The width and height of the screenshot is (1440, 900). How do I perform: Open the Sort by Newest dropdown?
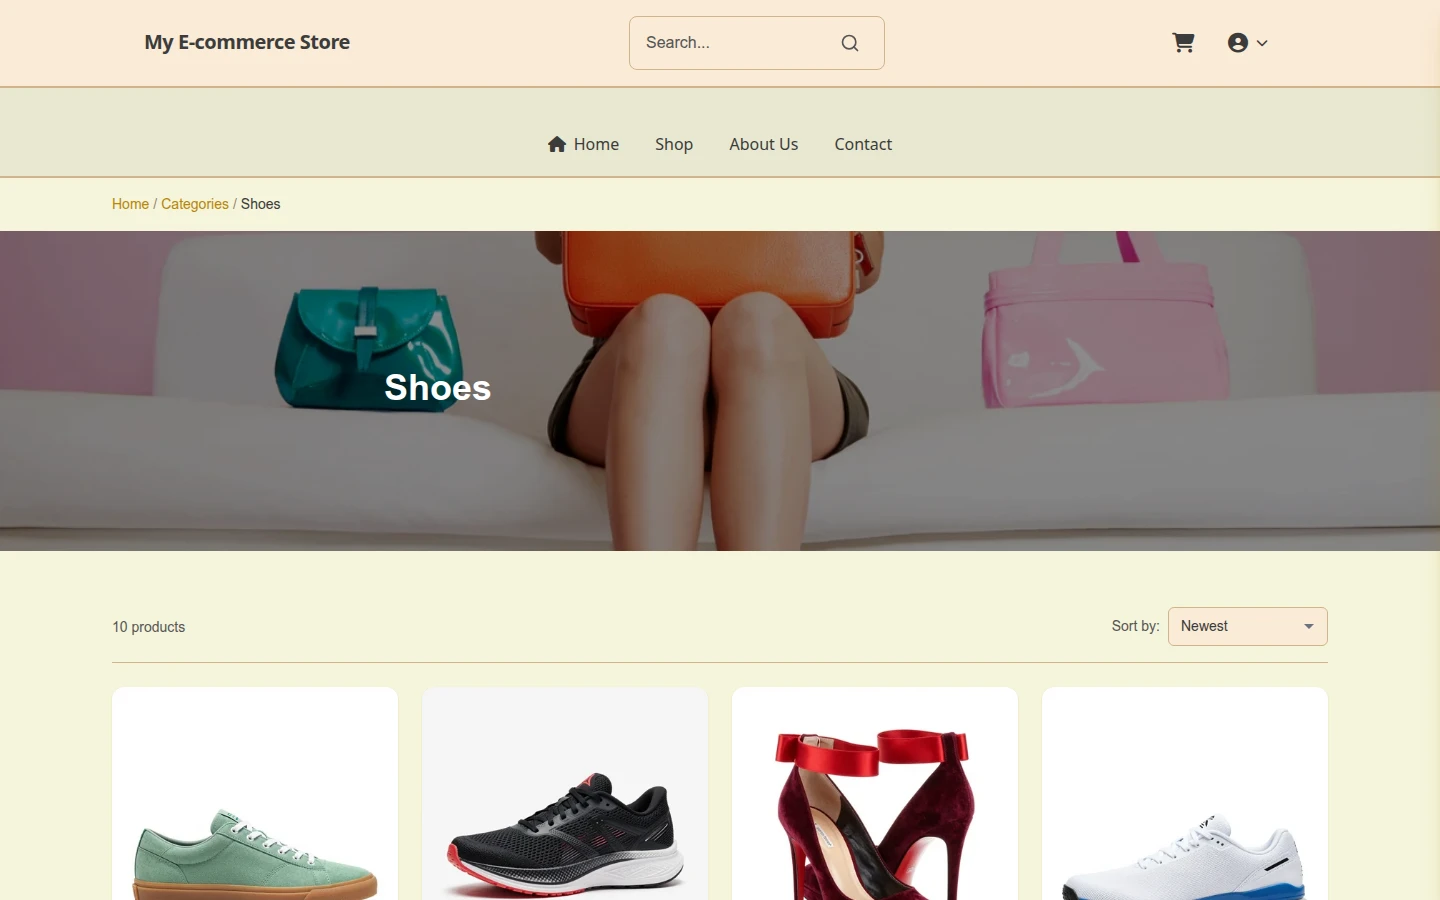(x=1248, y=626)
